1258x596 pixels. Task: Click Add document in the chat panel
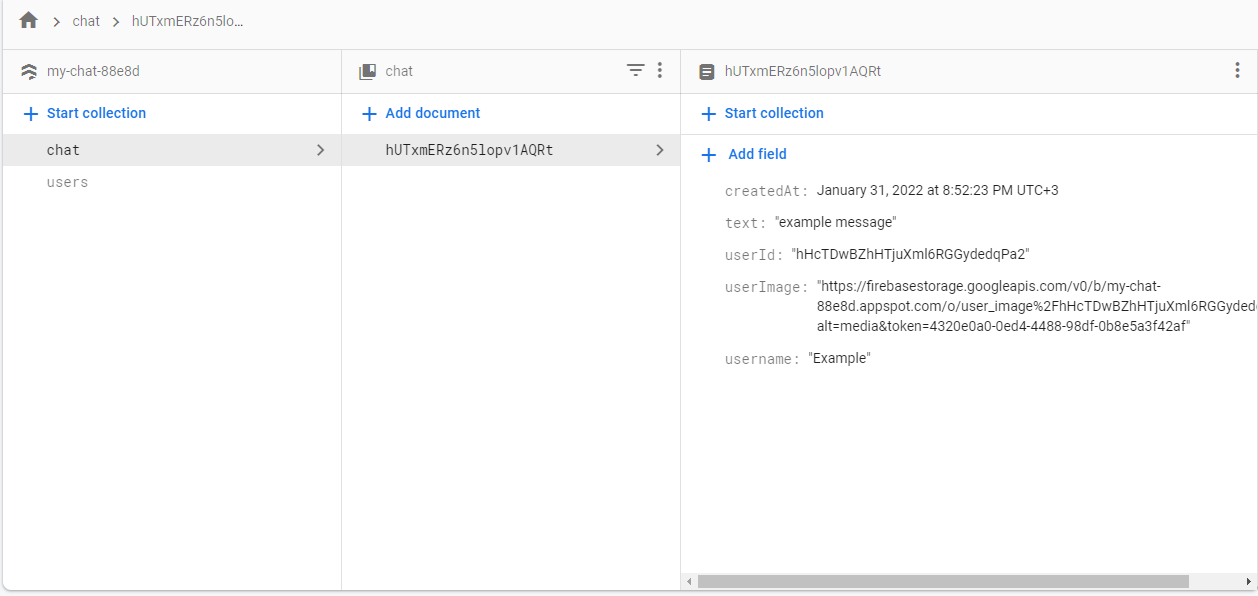click(420, 113)
